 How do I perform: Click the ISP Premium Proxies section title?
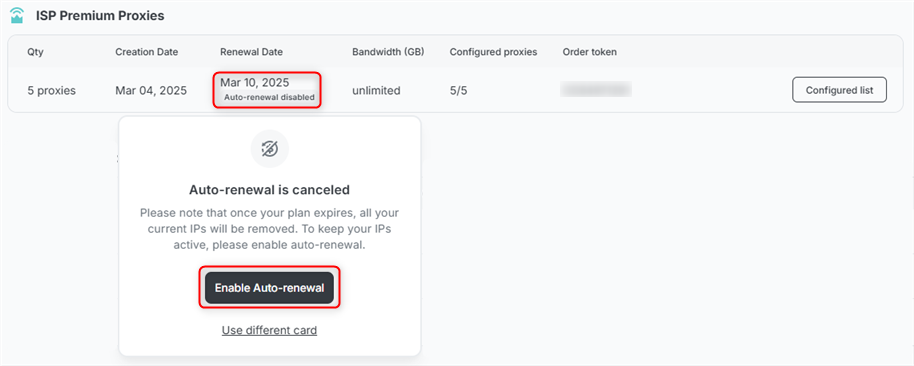pos(100,16)
